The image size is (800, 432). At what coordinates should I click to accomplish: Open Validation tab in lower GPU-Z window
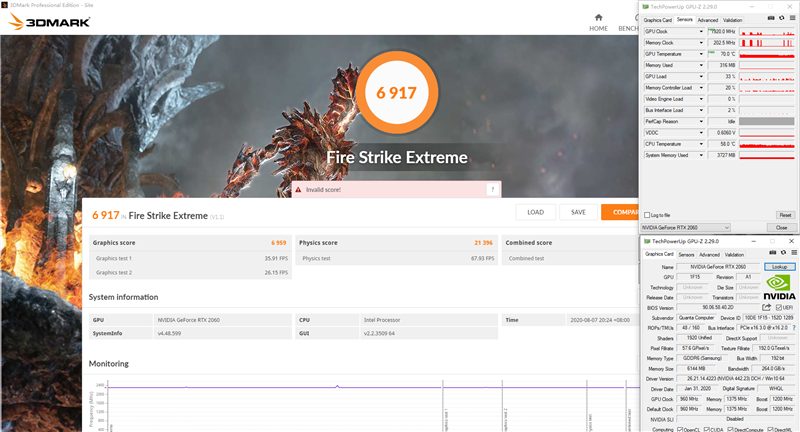(x=734, y=255)
